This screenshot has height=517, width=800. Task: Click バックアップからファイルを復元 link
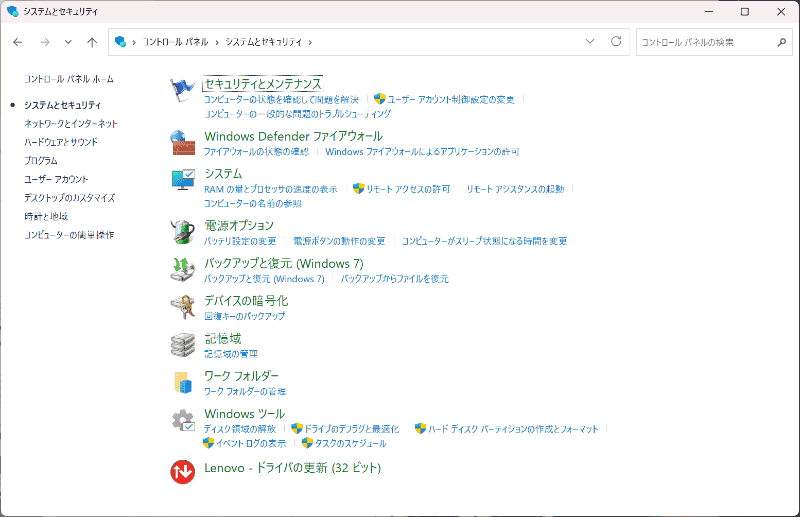(394, 279)
